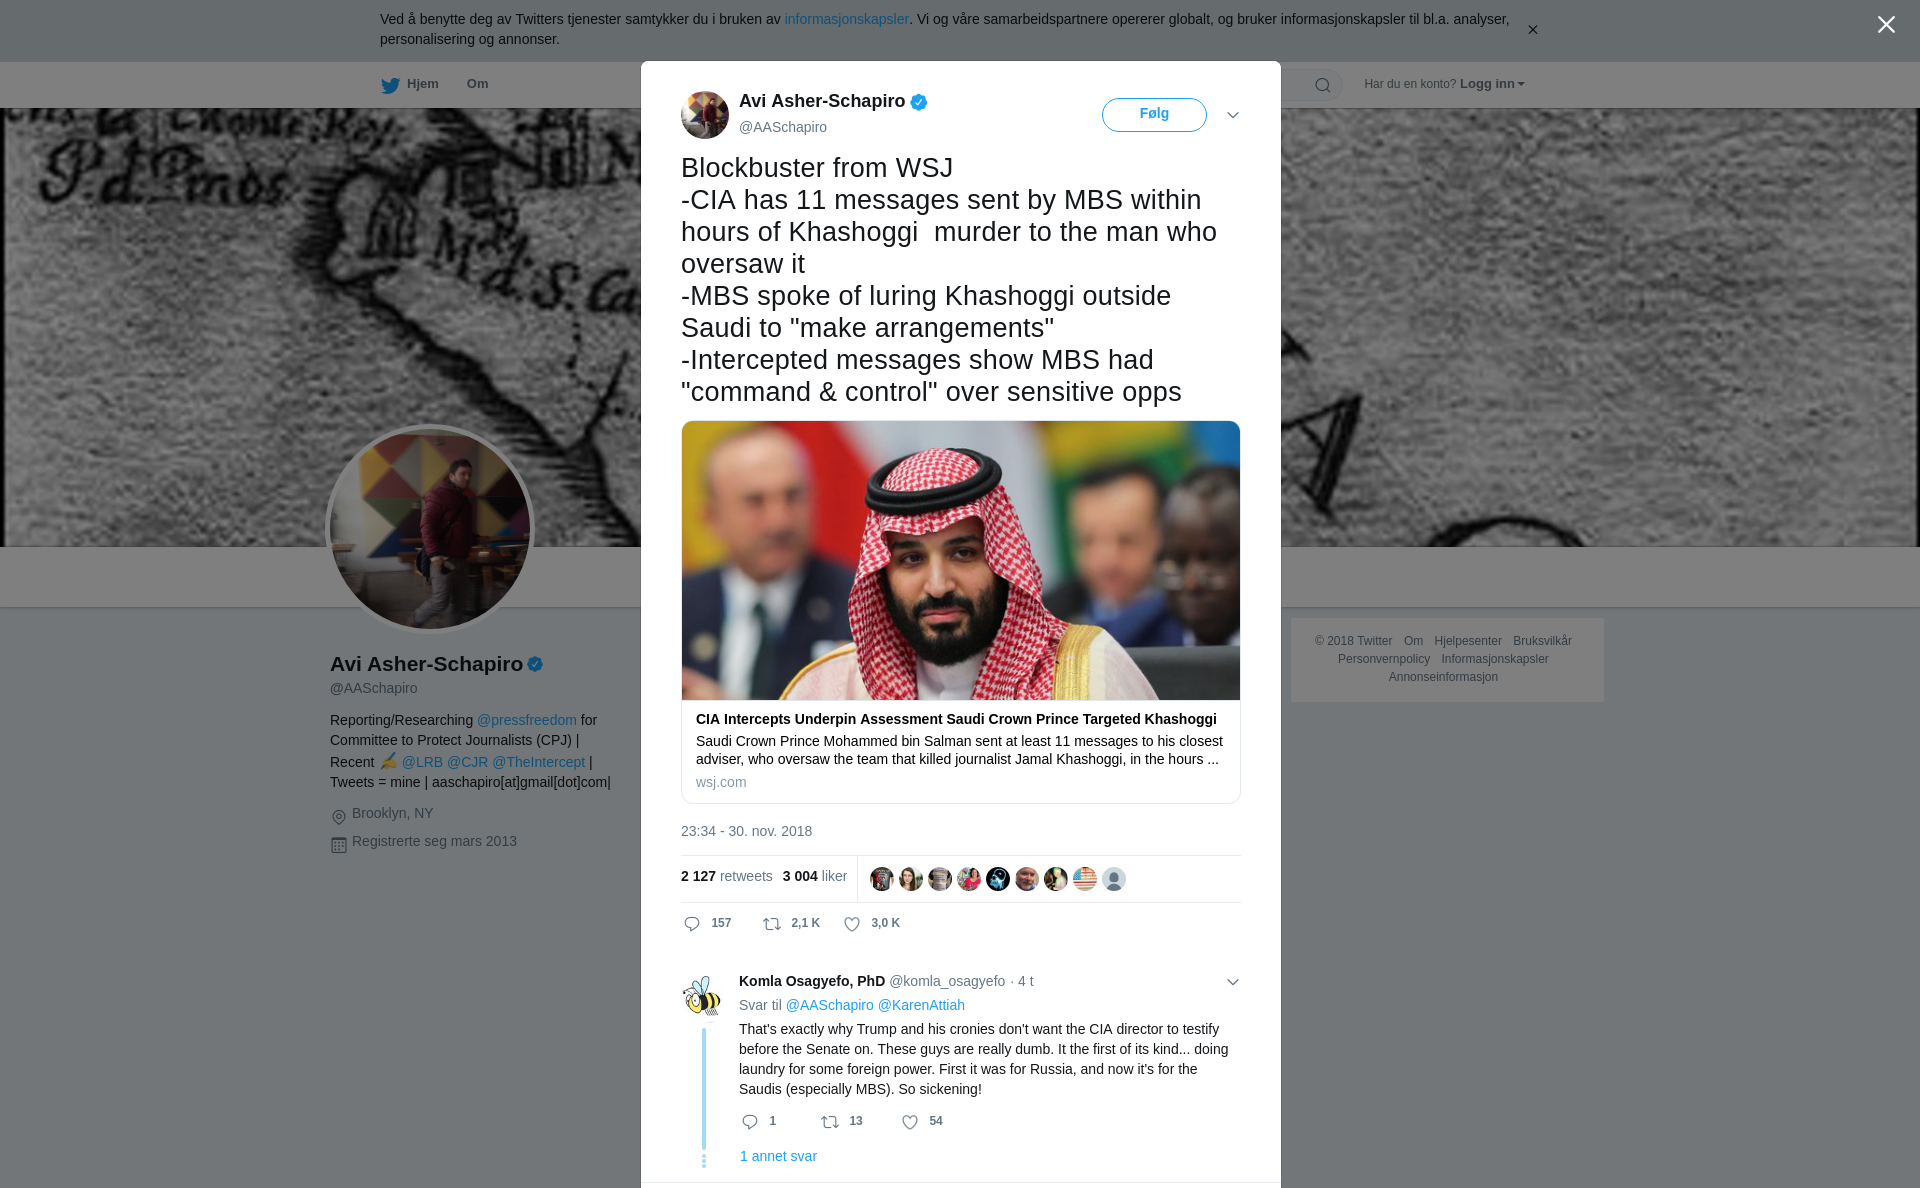Click the search magnifier icon
Image resolution: width=1920 pixels, height=1188 pixels.
pyautogui.click(x=1322, y=85)
